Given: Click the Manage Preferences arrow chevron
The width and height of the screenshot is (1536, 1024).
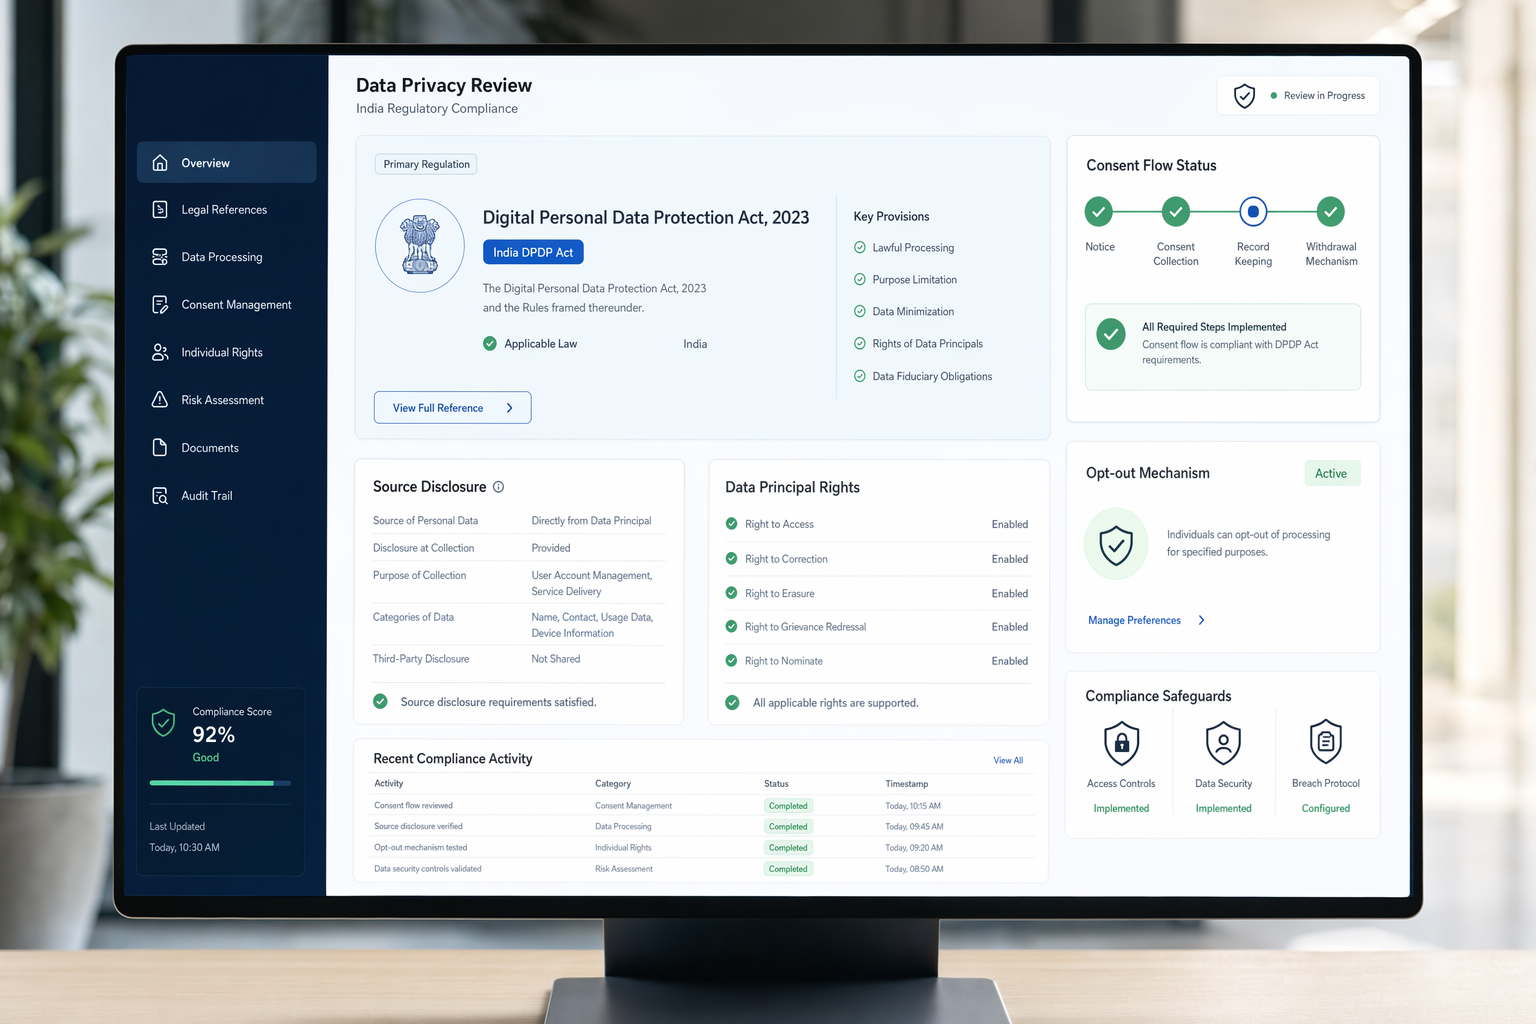Looking at the screenshot, I should tap(1201, 620).
